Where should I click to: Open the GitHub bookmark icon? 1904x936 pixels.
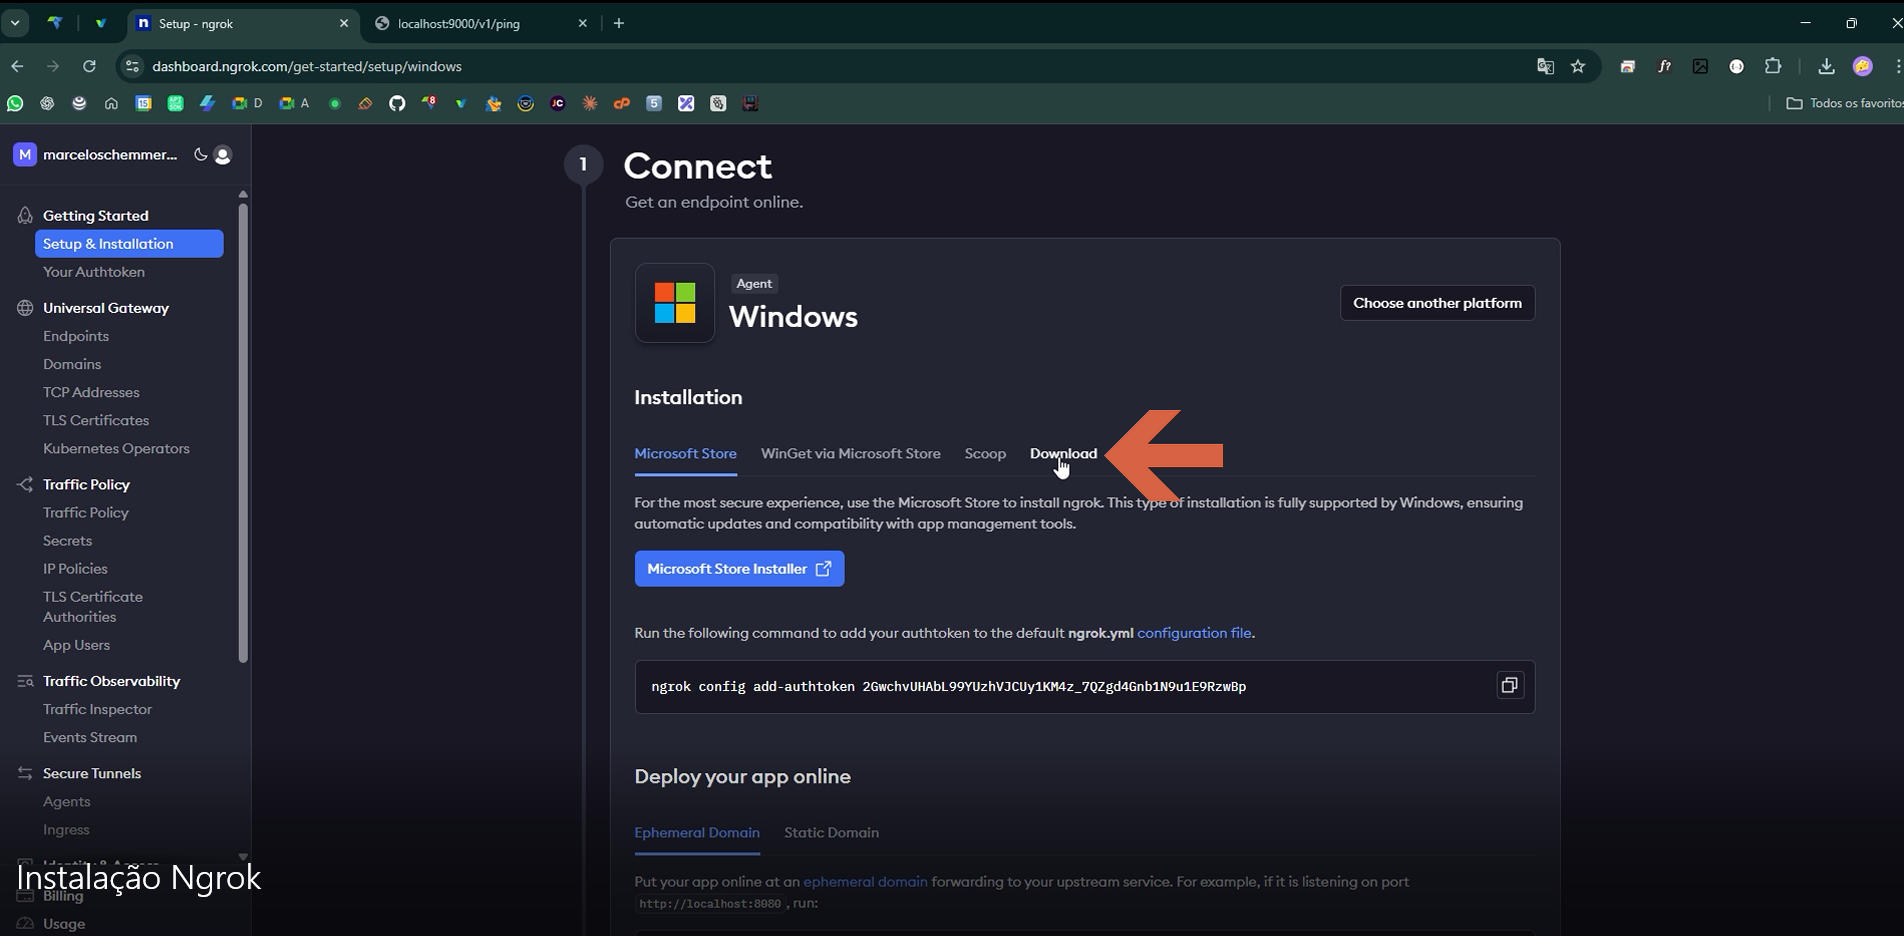pyautogui.click(x=397, y=103)
